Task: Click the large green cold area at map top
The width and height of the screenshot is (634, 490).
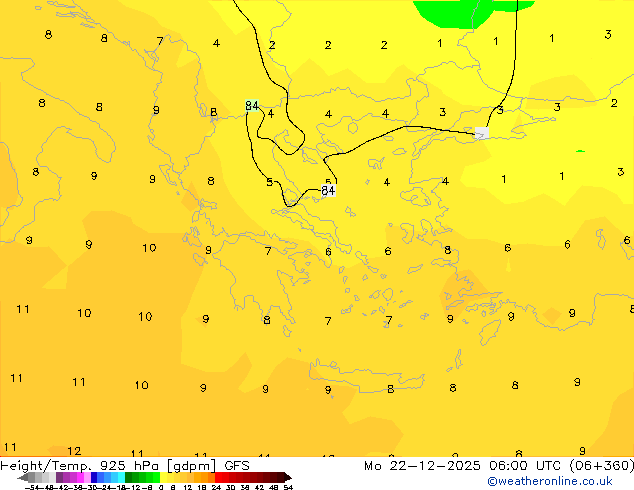Action: (x=473, y=13)
